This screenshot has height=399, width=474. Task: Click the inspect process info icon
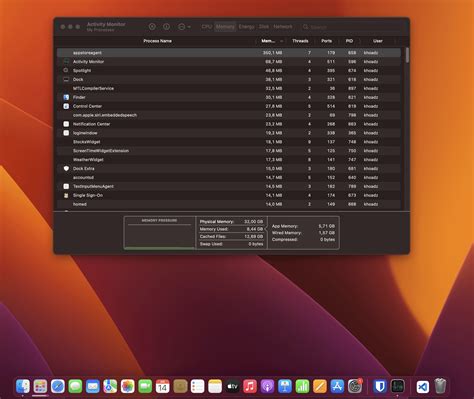166,27
